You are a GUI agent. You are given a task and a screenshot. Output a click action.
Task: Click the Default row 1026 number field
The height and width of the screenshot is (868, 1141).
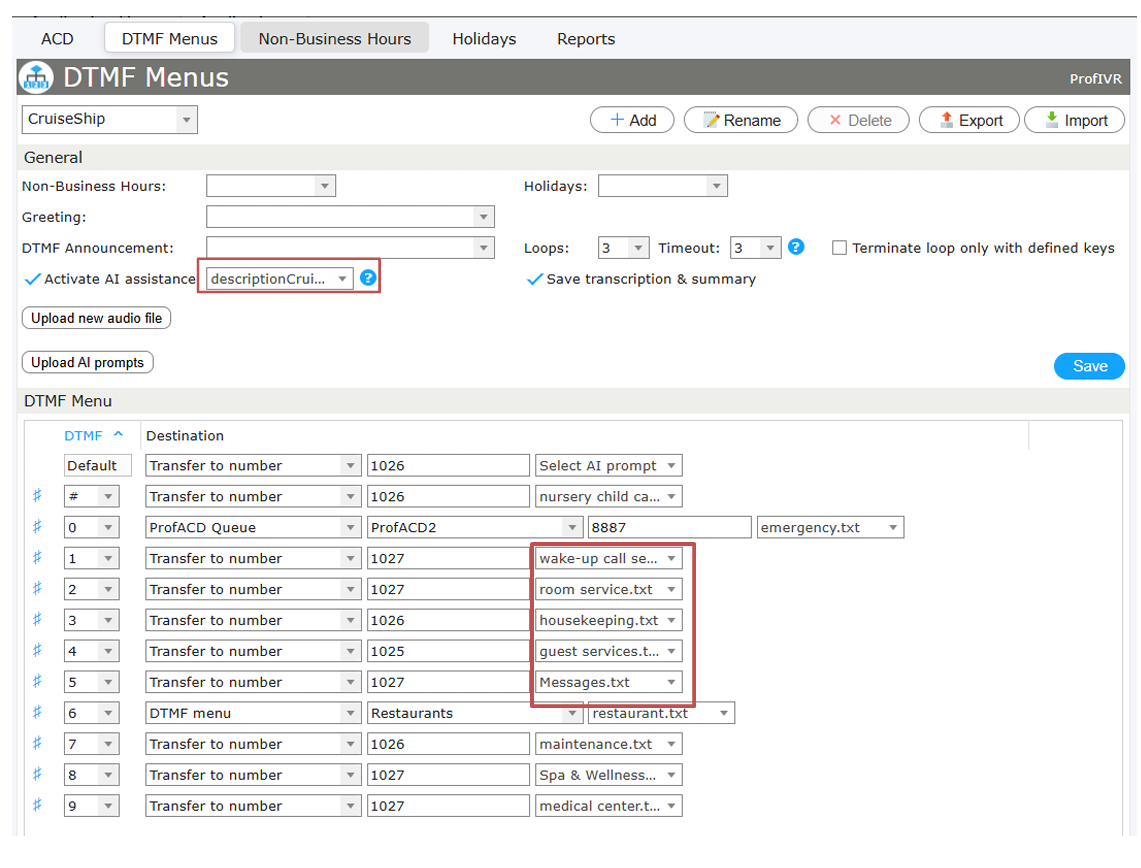[x=448, y=466]
